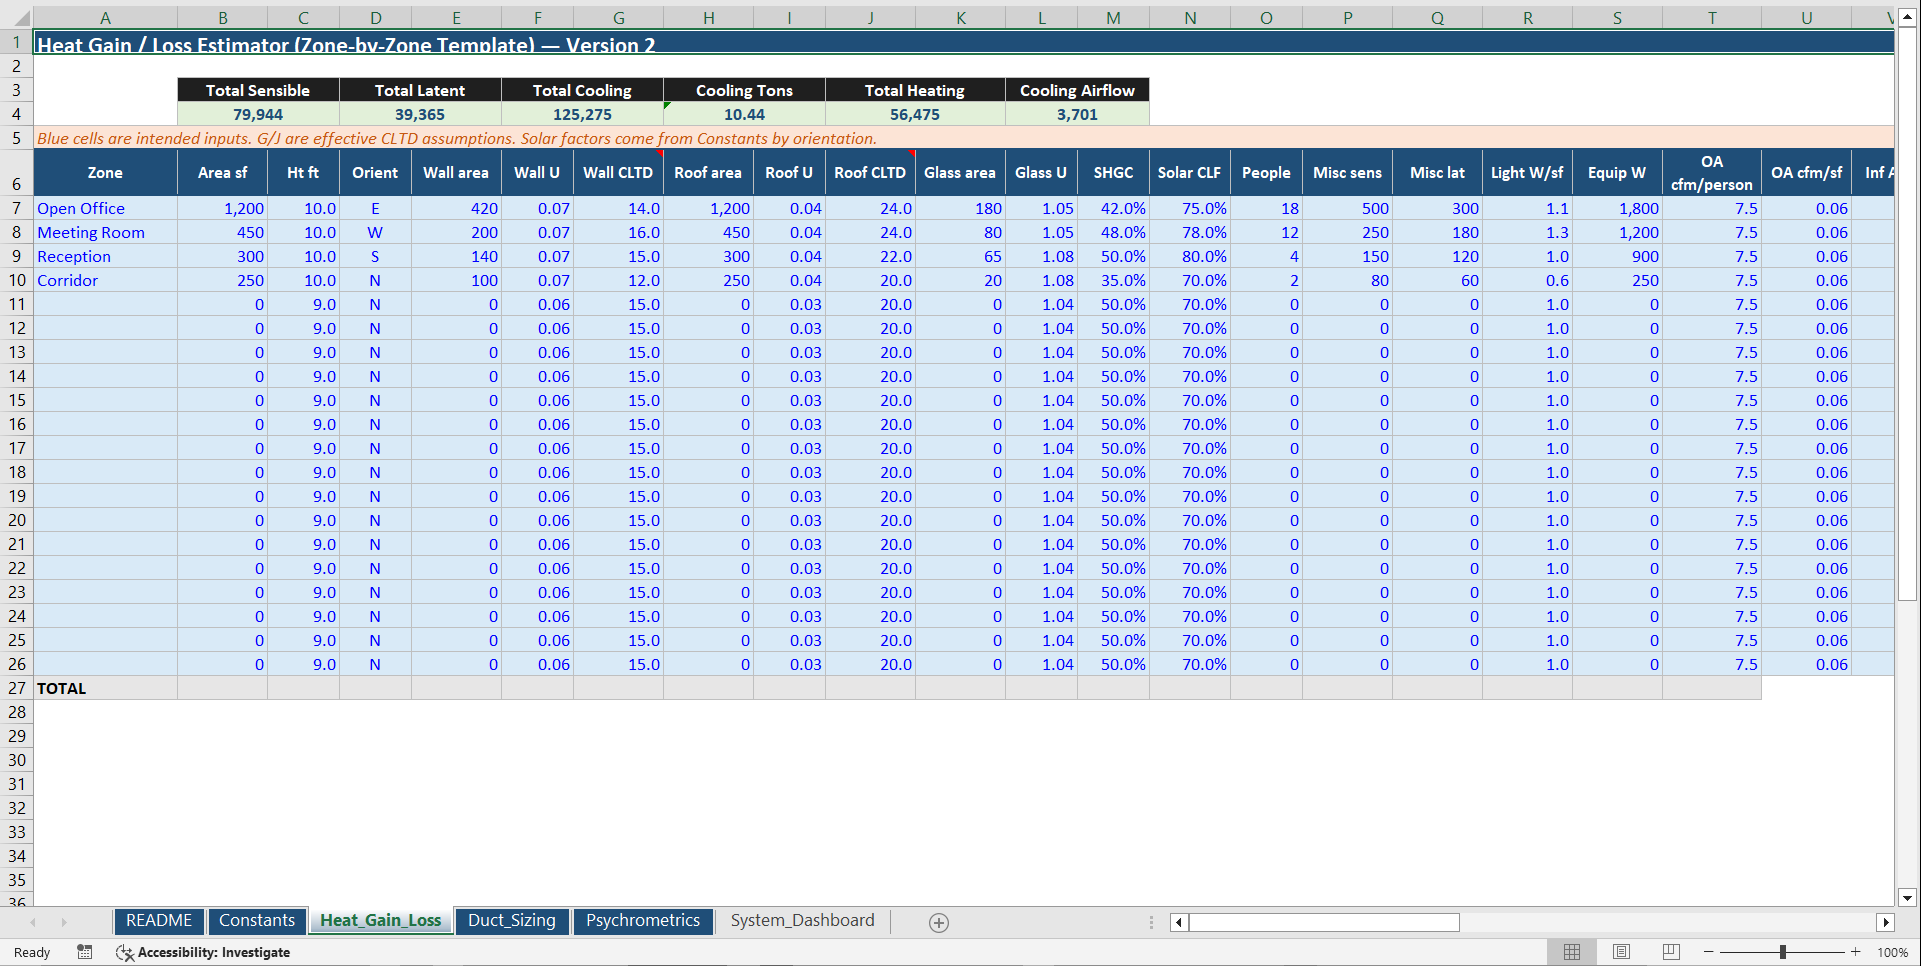Screen dimensions: 1921x966
Task: Activate Page Break Preview icon
Action: click(1670, 951)
